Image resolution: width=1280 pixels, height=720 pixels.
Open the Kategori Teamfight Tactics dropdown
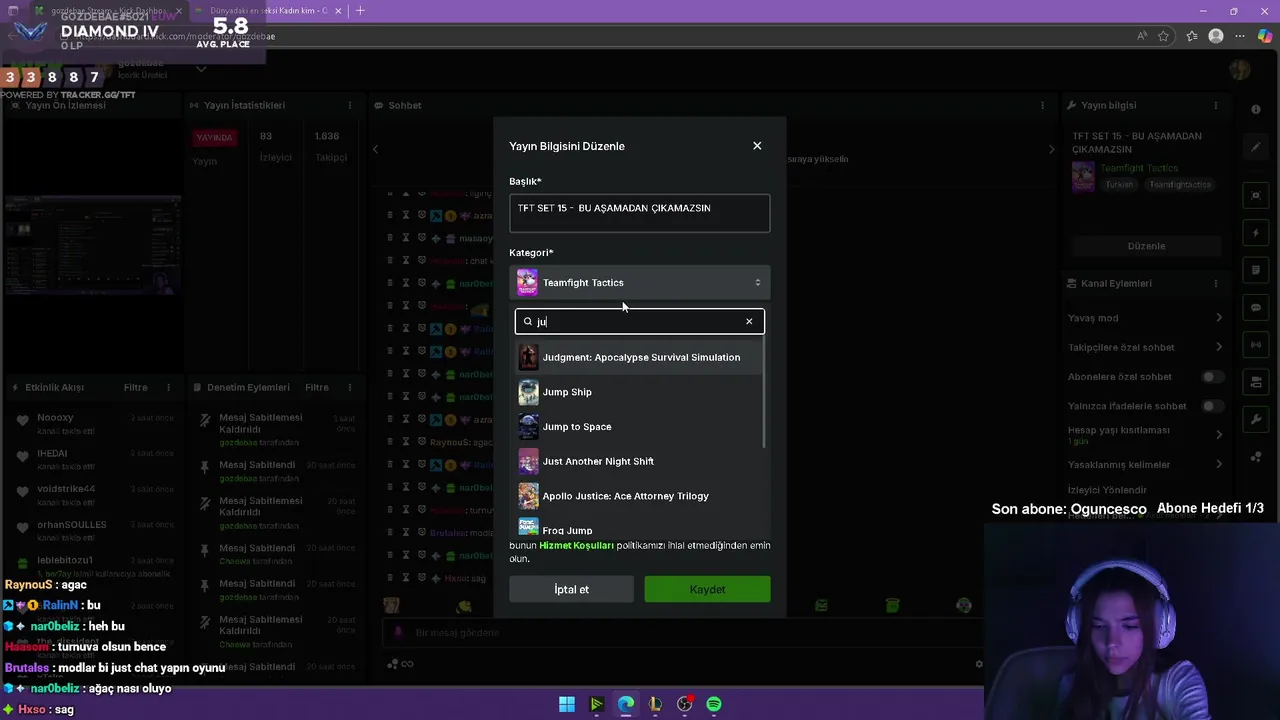pyautogui.click(x=640, y=283)
